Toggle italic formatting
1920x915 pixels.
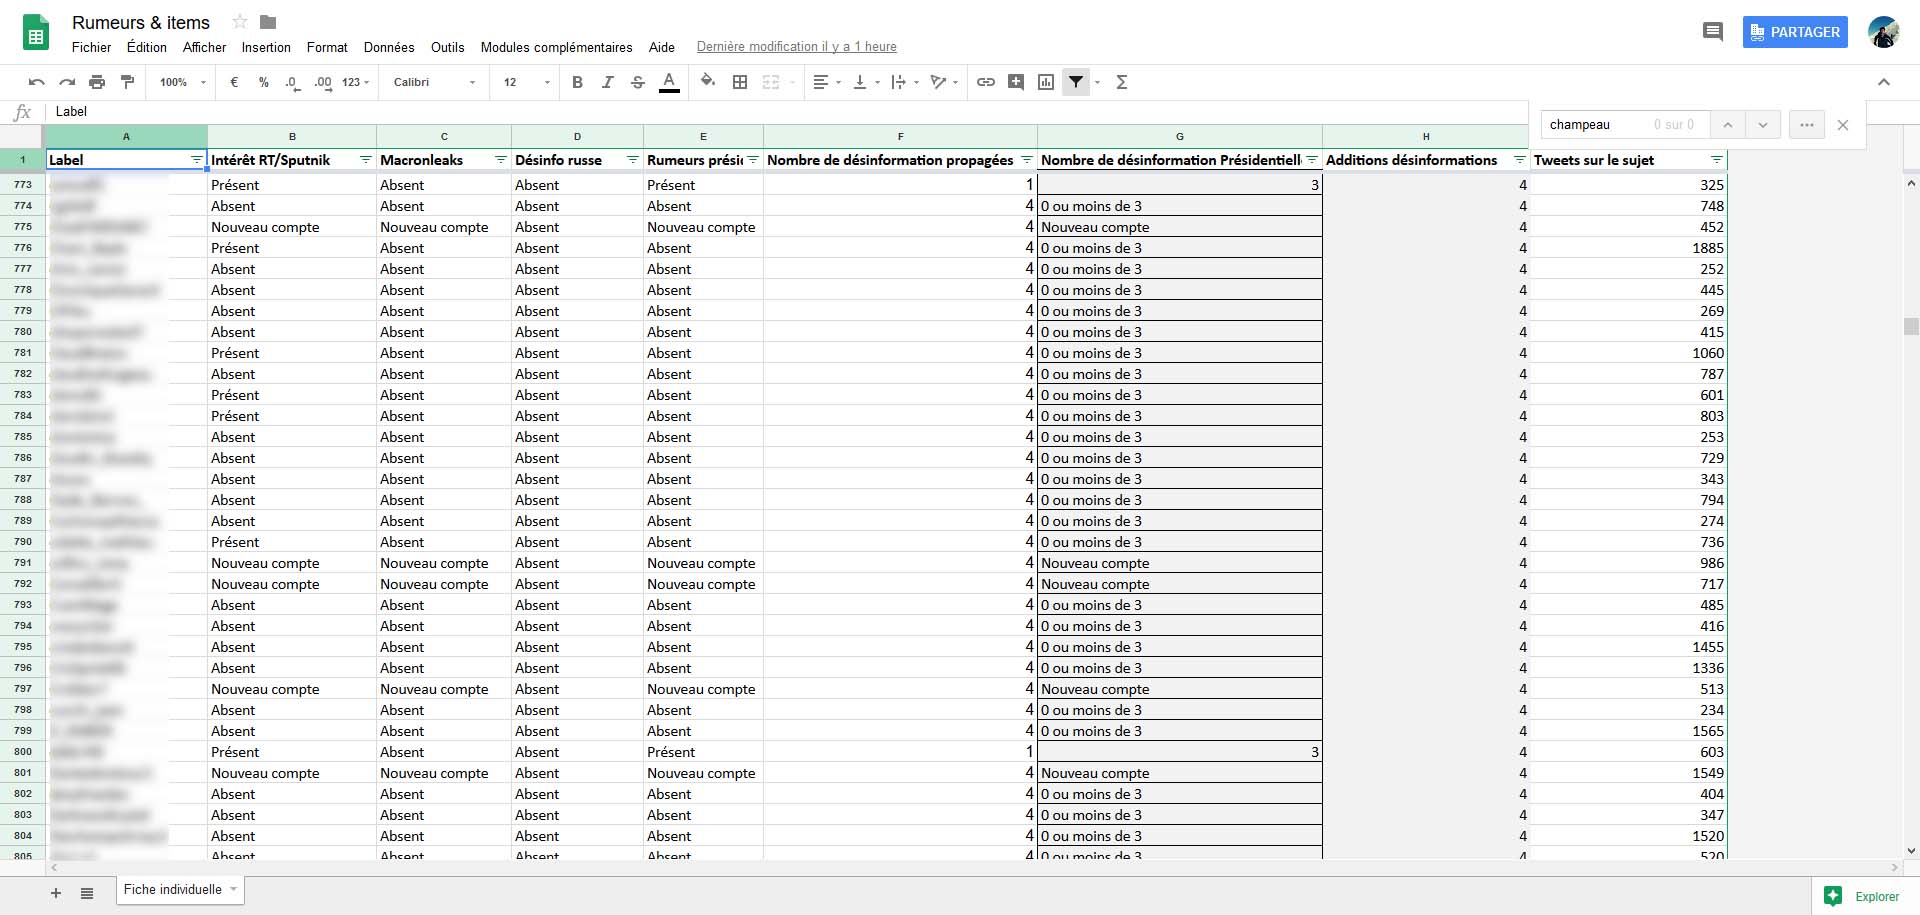pos(607,82)
